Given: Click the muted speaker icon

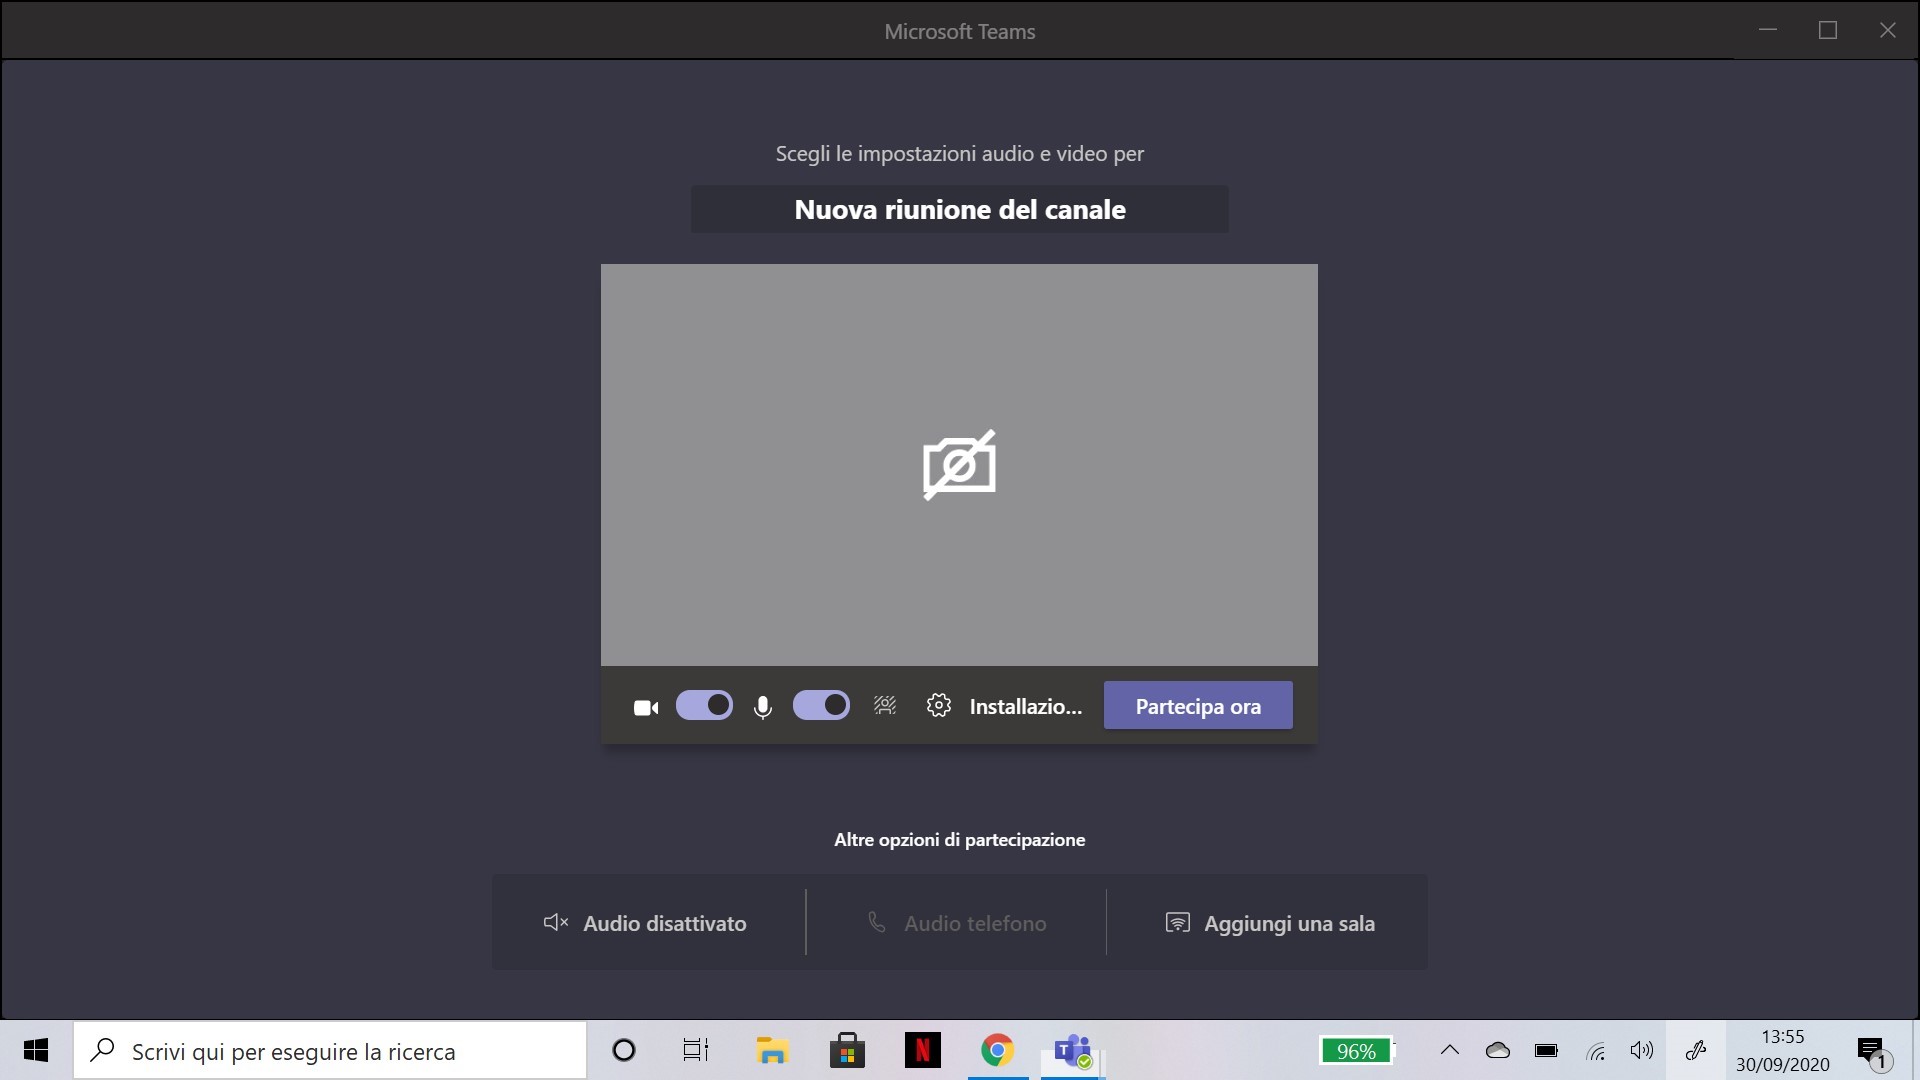Looking at the screenshot, I should pos(556,922).
